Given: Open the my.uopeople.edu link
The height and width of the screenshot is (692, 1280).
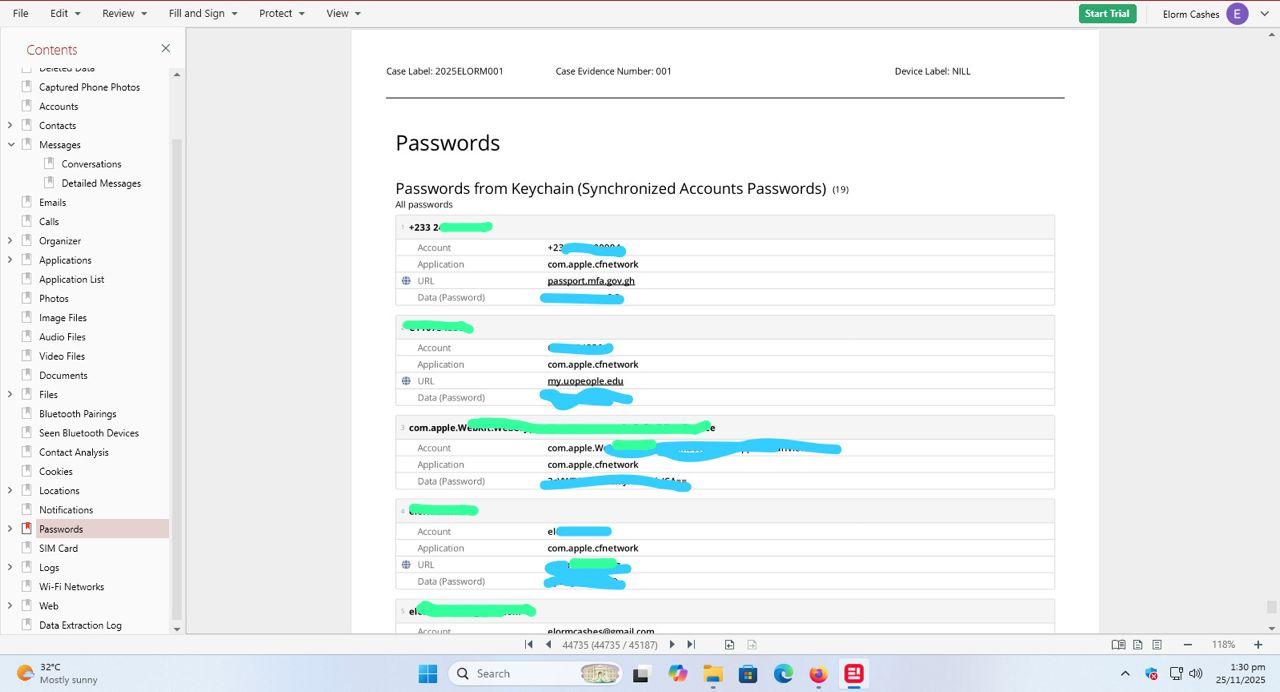Looking at the screenshot, I should (x=585, y=381).
